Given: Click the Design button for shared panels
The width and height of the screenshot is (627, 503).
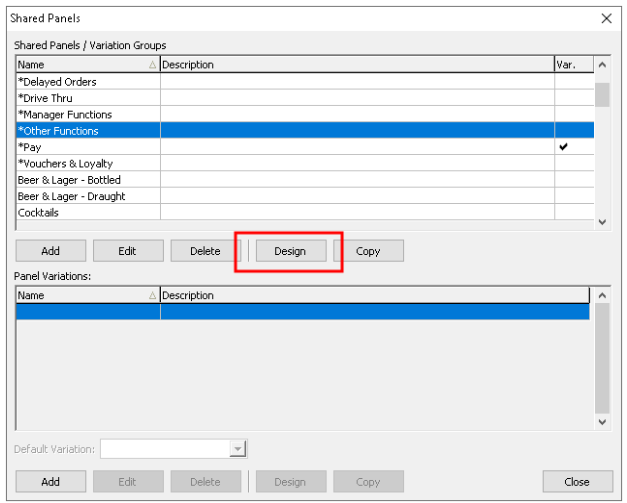Looking at the screenshot, I should click(290, 251).
